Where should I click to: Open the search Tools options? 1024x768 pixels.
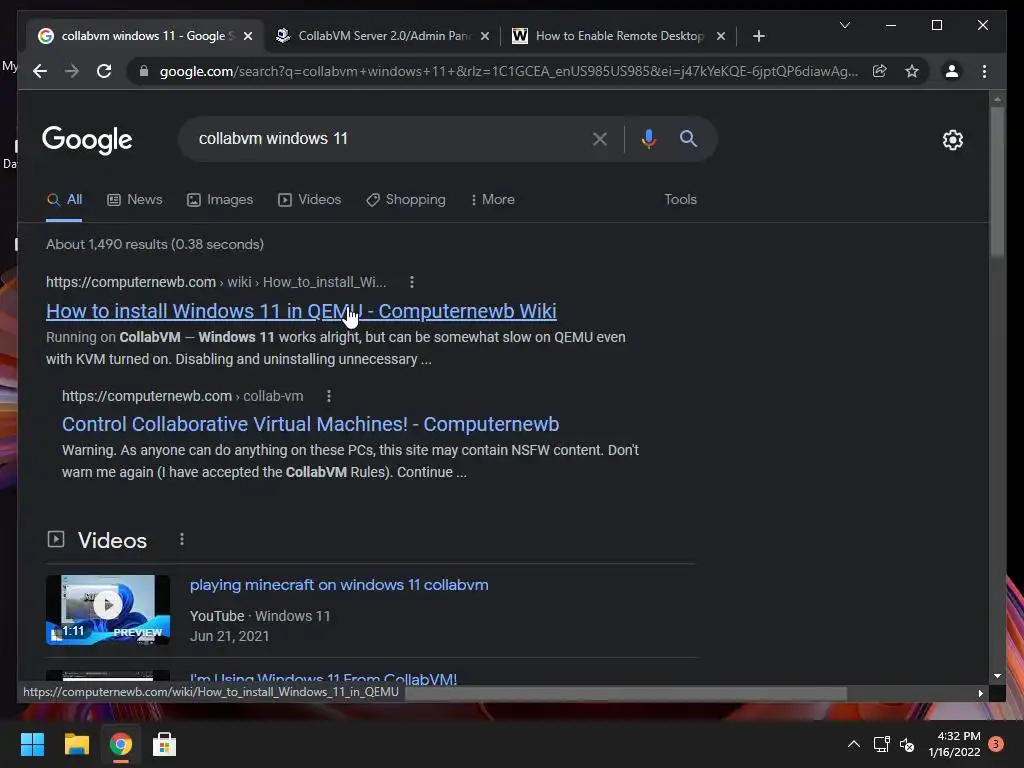[x=680, y=200]
